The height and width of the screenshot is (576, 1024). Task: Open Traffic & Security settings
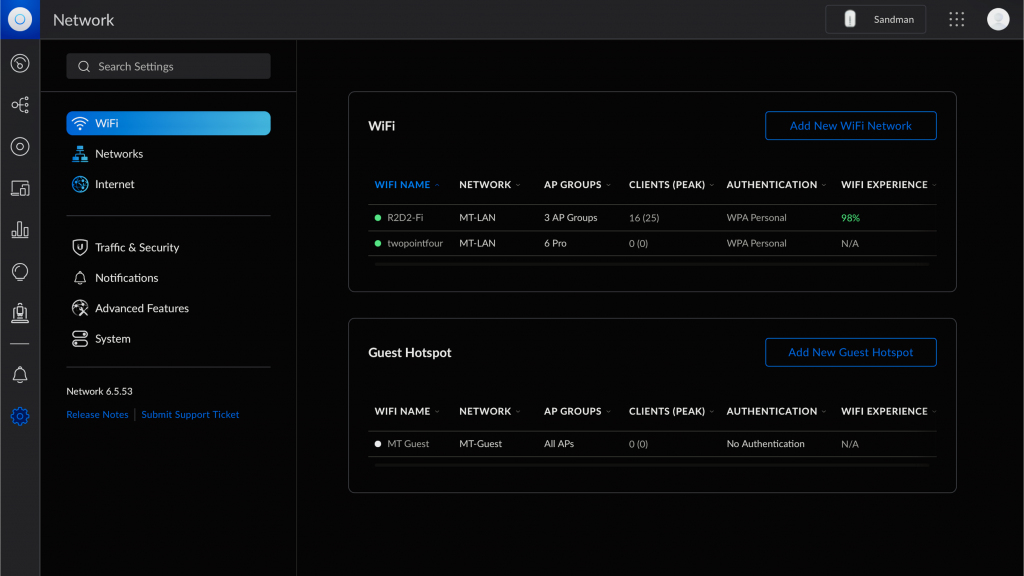[137, 247]
